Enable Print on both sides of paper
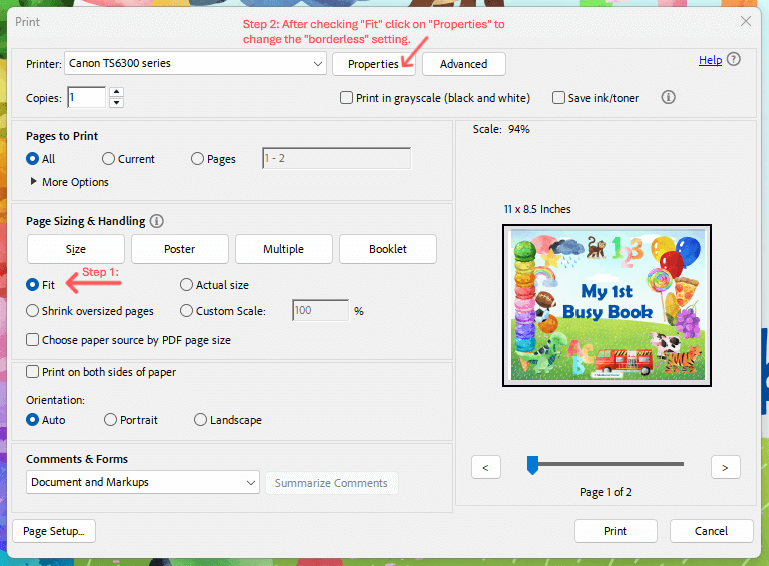 32,372
